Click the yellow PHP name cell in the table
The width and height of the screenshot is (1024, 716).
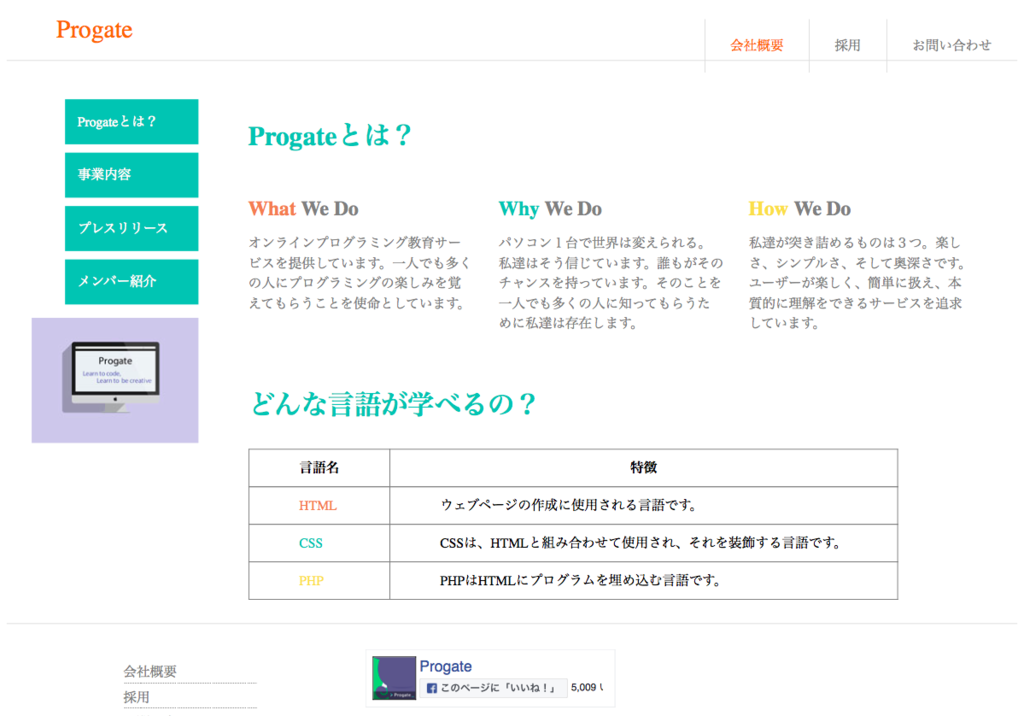click(x=319, y=581)
